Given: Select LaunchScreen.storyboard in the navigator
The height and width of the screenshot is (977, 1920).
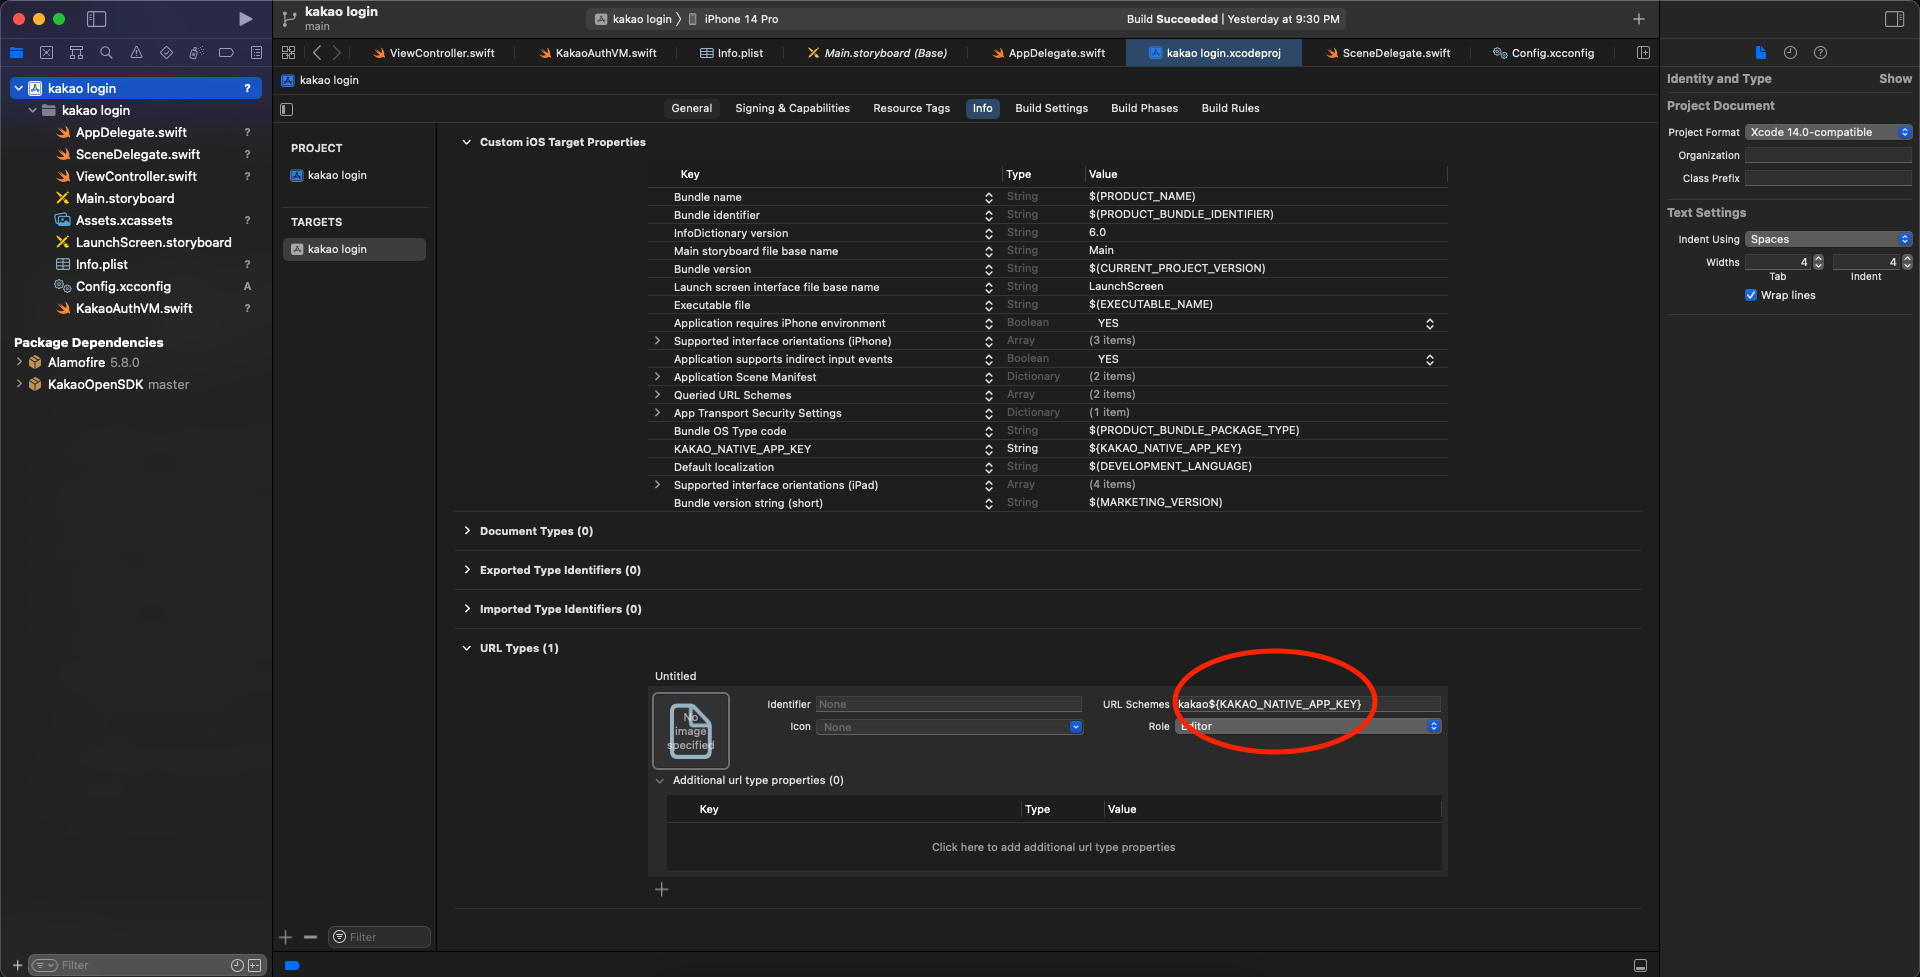Looking at the screenshot, I should pyautogui.click(x=153, y=242).
